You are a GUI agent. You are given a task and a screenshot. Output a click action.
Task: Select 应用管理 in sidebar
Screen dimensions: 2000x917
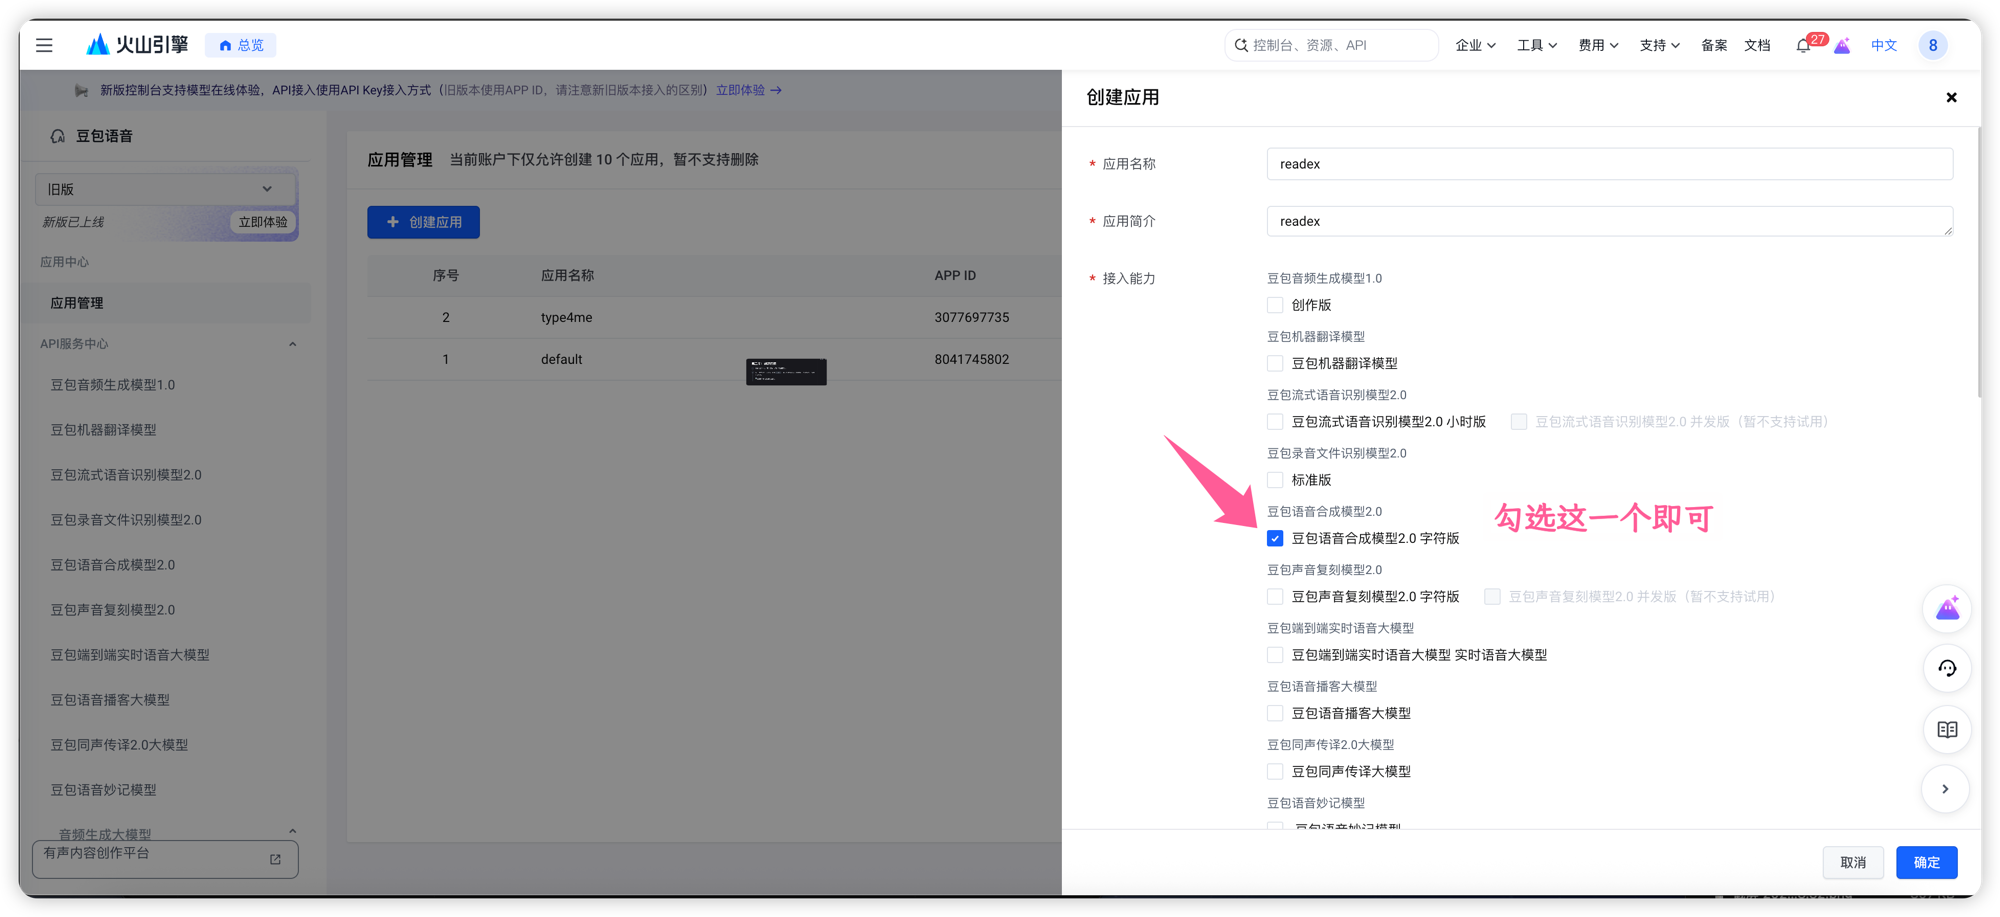(165, 303)
